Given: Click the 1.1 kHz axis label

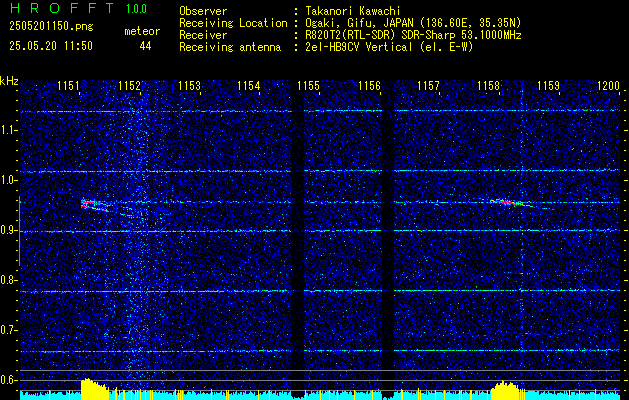Looking at the screenshot, I should pos(9,130).
